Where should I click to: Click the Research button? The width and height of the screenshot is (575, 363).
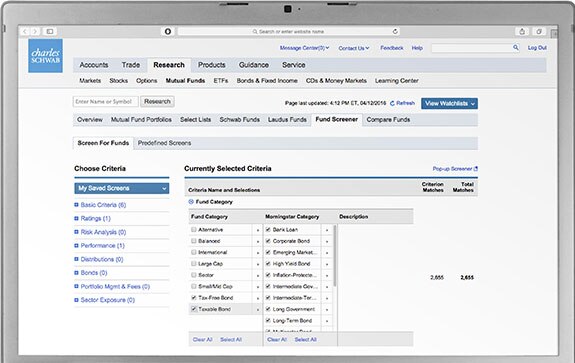(157, 102)
